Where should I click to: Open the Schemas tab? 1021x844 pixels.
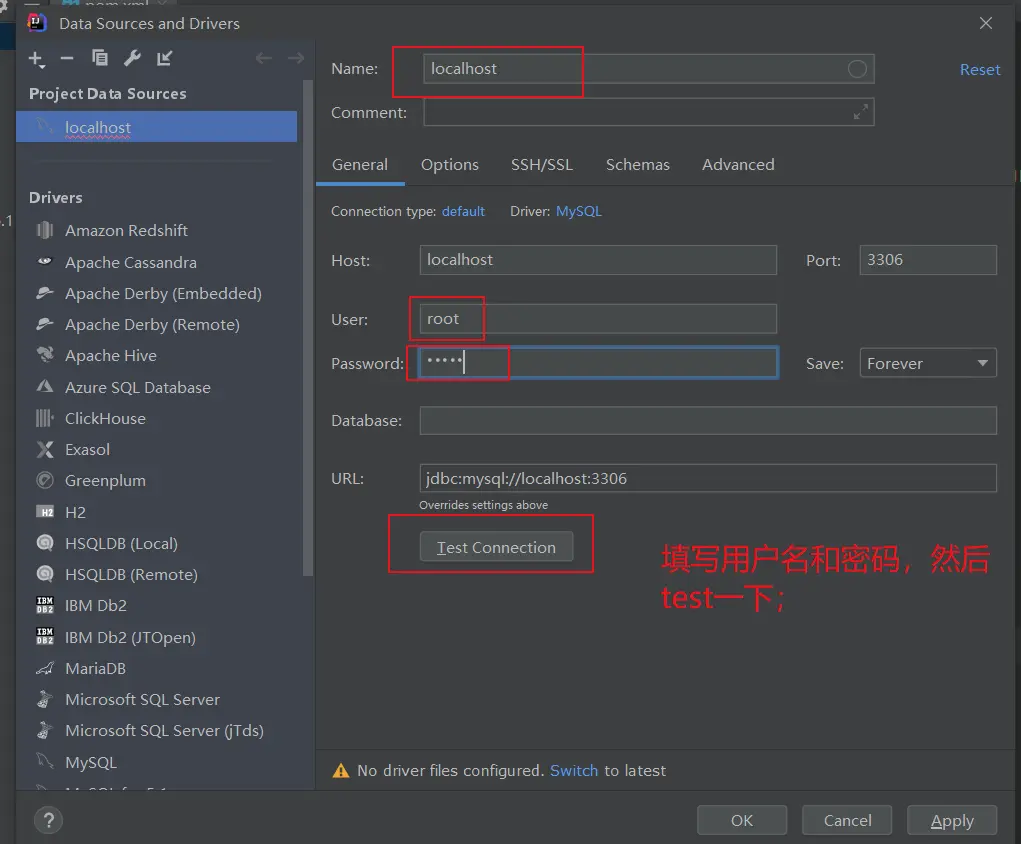point(637,165)
